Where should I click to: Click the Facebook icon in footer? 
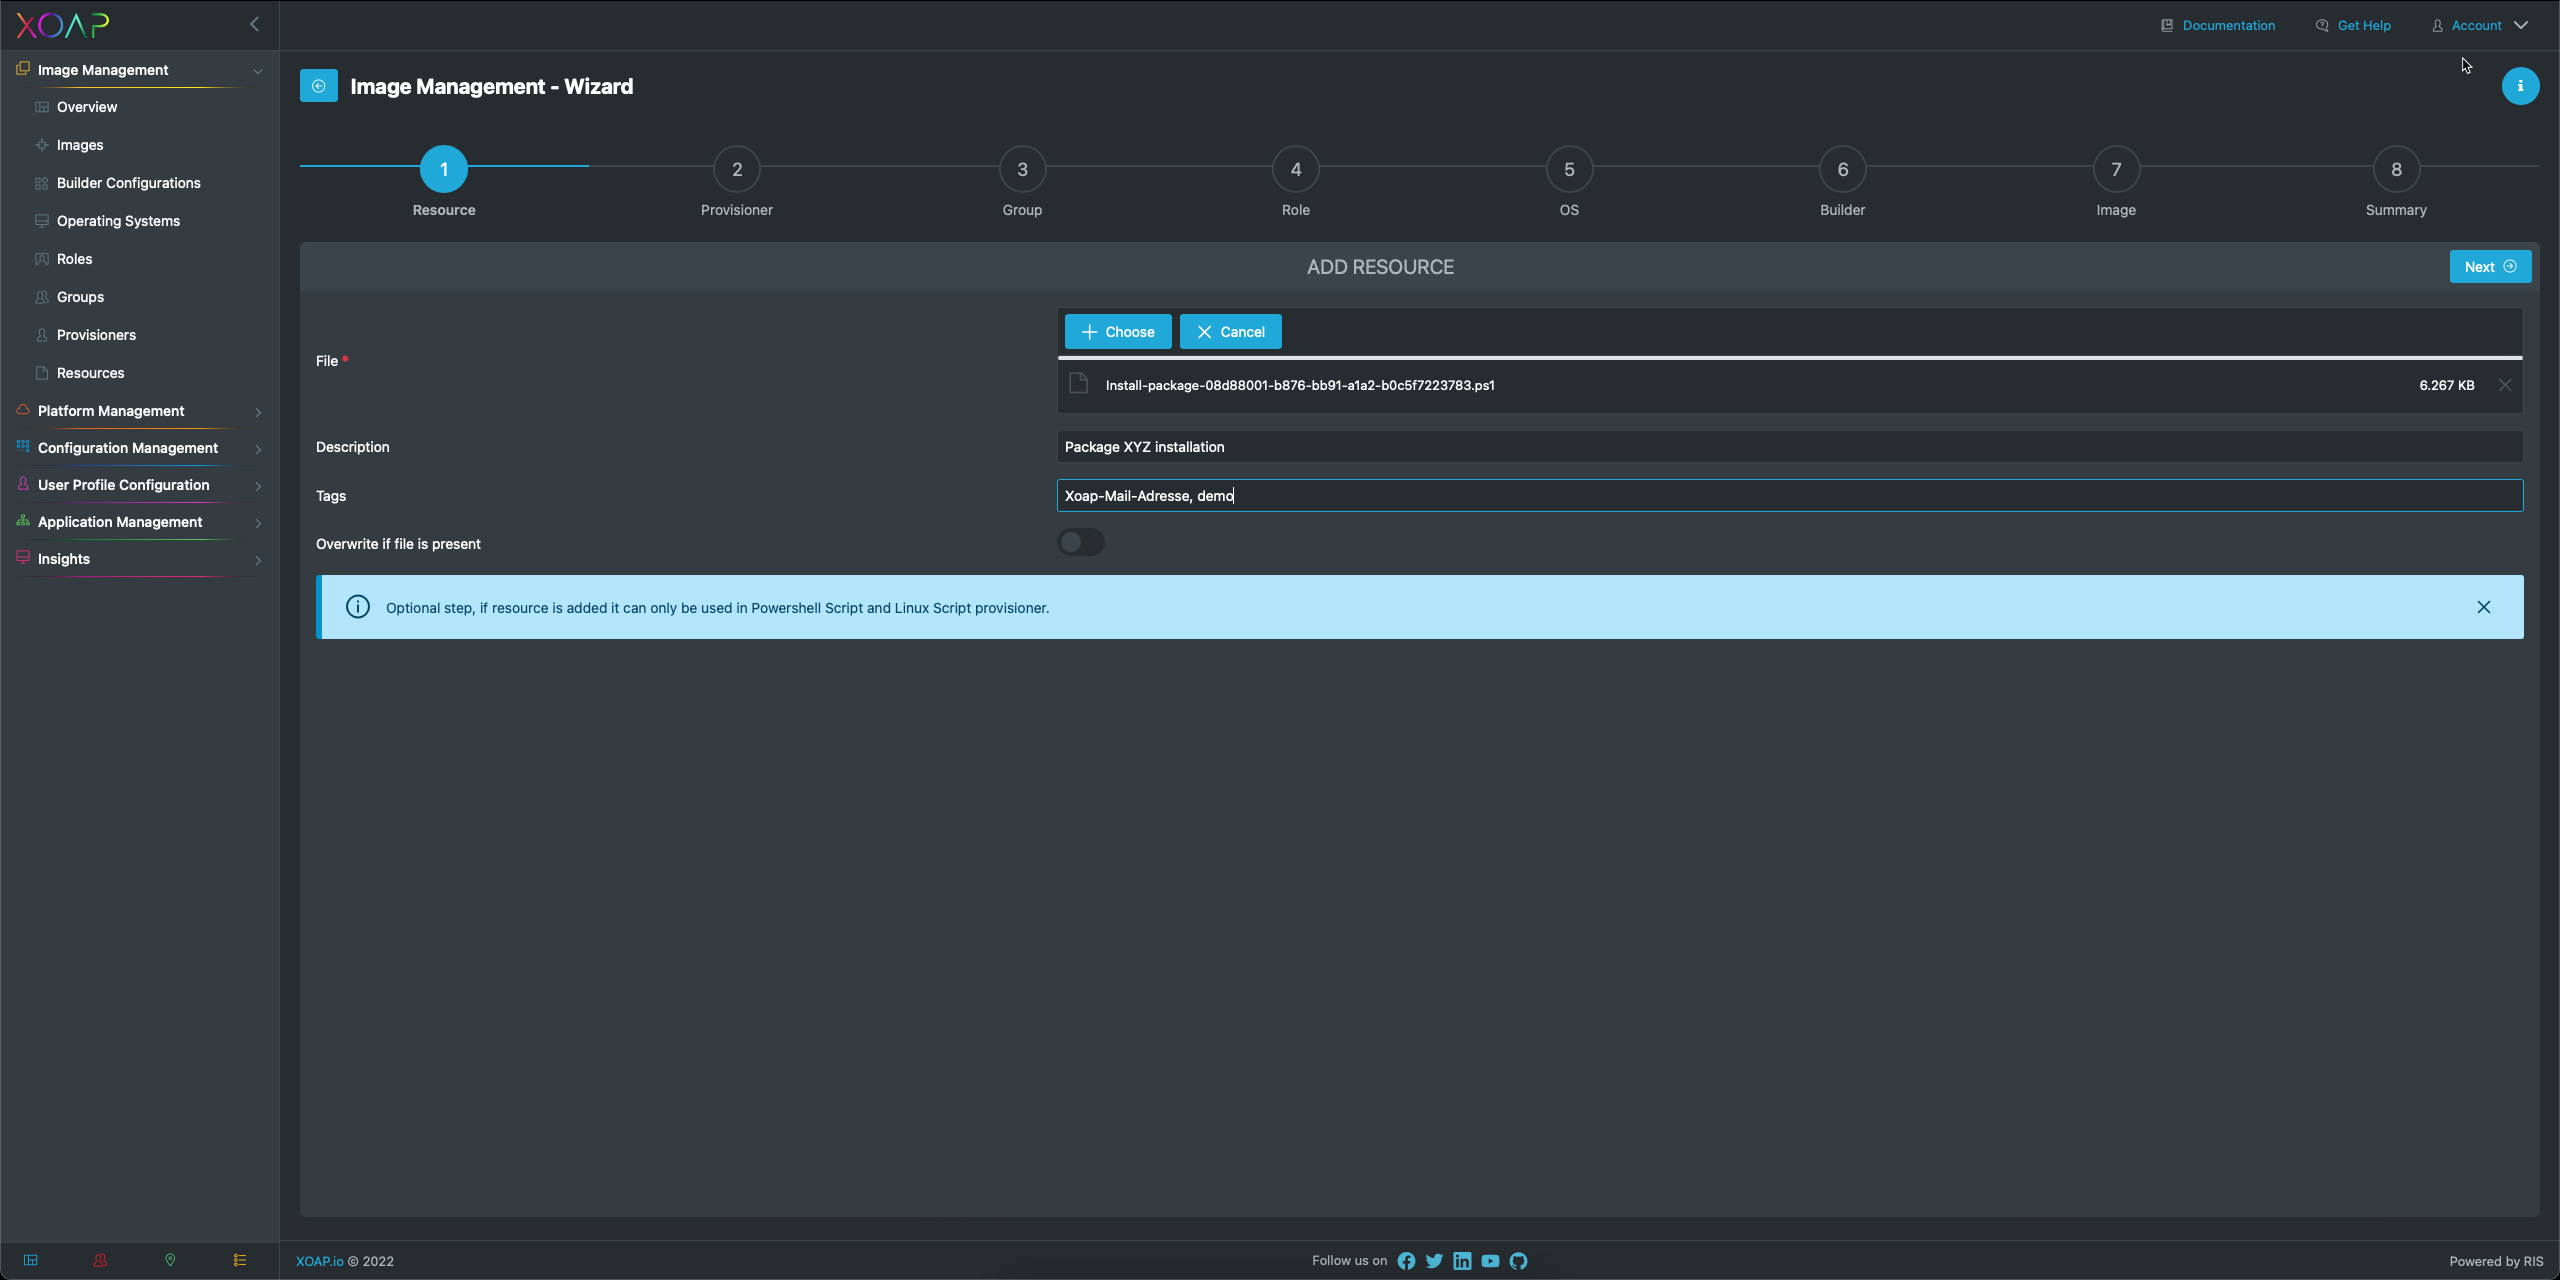pyautogui.click(x=1406, y=1261)
